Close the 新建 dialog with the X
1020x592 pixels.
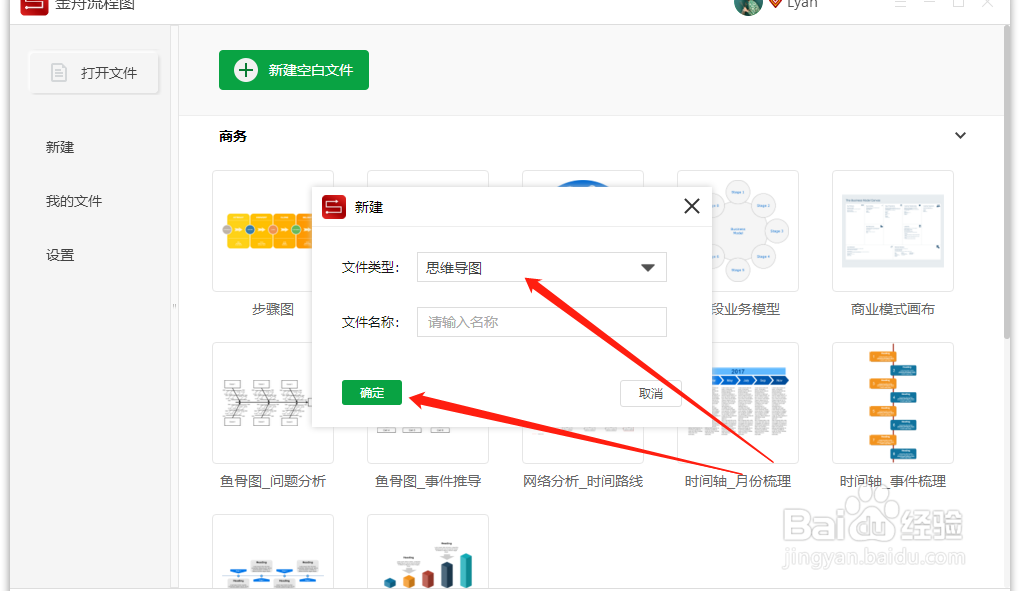click(691, 206)
